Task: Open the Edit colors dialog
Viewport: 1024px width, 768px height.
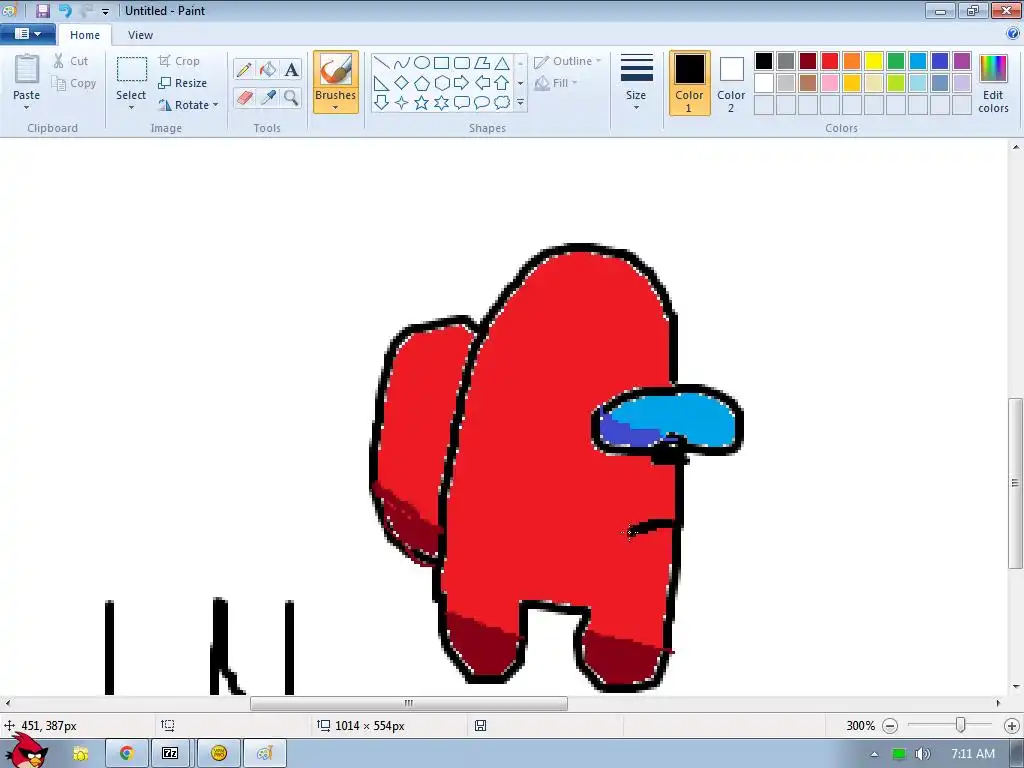Action: (x=993, y=84)
